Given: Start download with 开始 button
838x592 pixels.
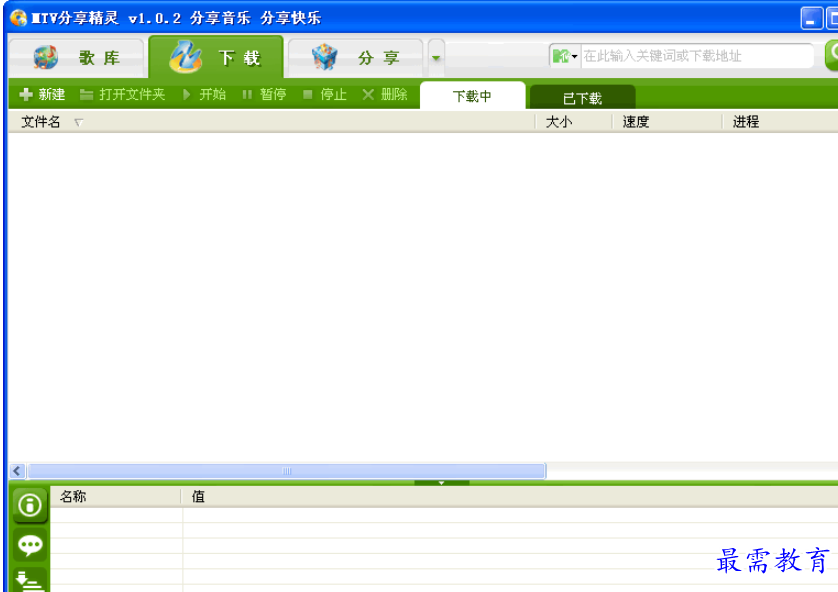Looking at the screenshot, I should pos(204,95).
